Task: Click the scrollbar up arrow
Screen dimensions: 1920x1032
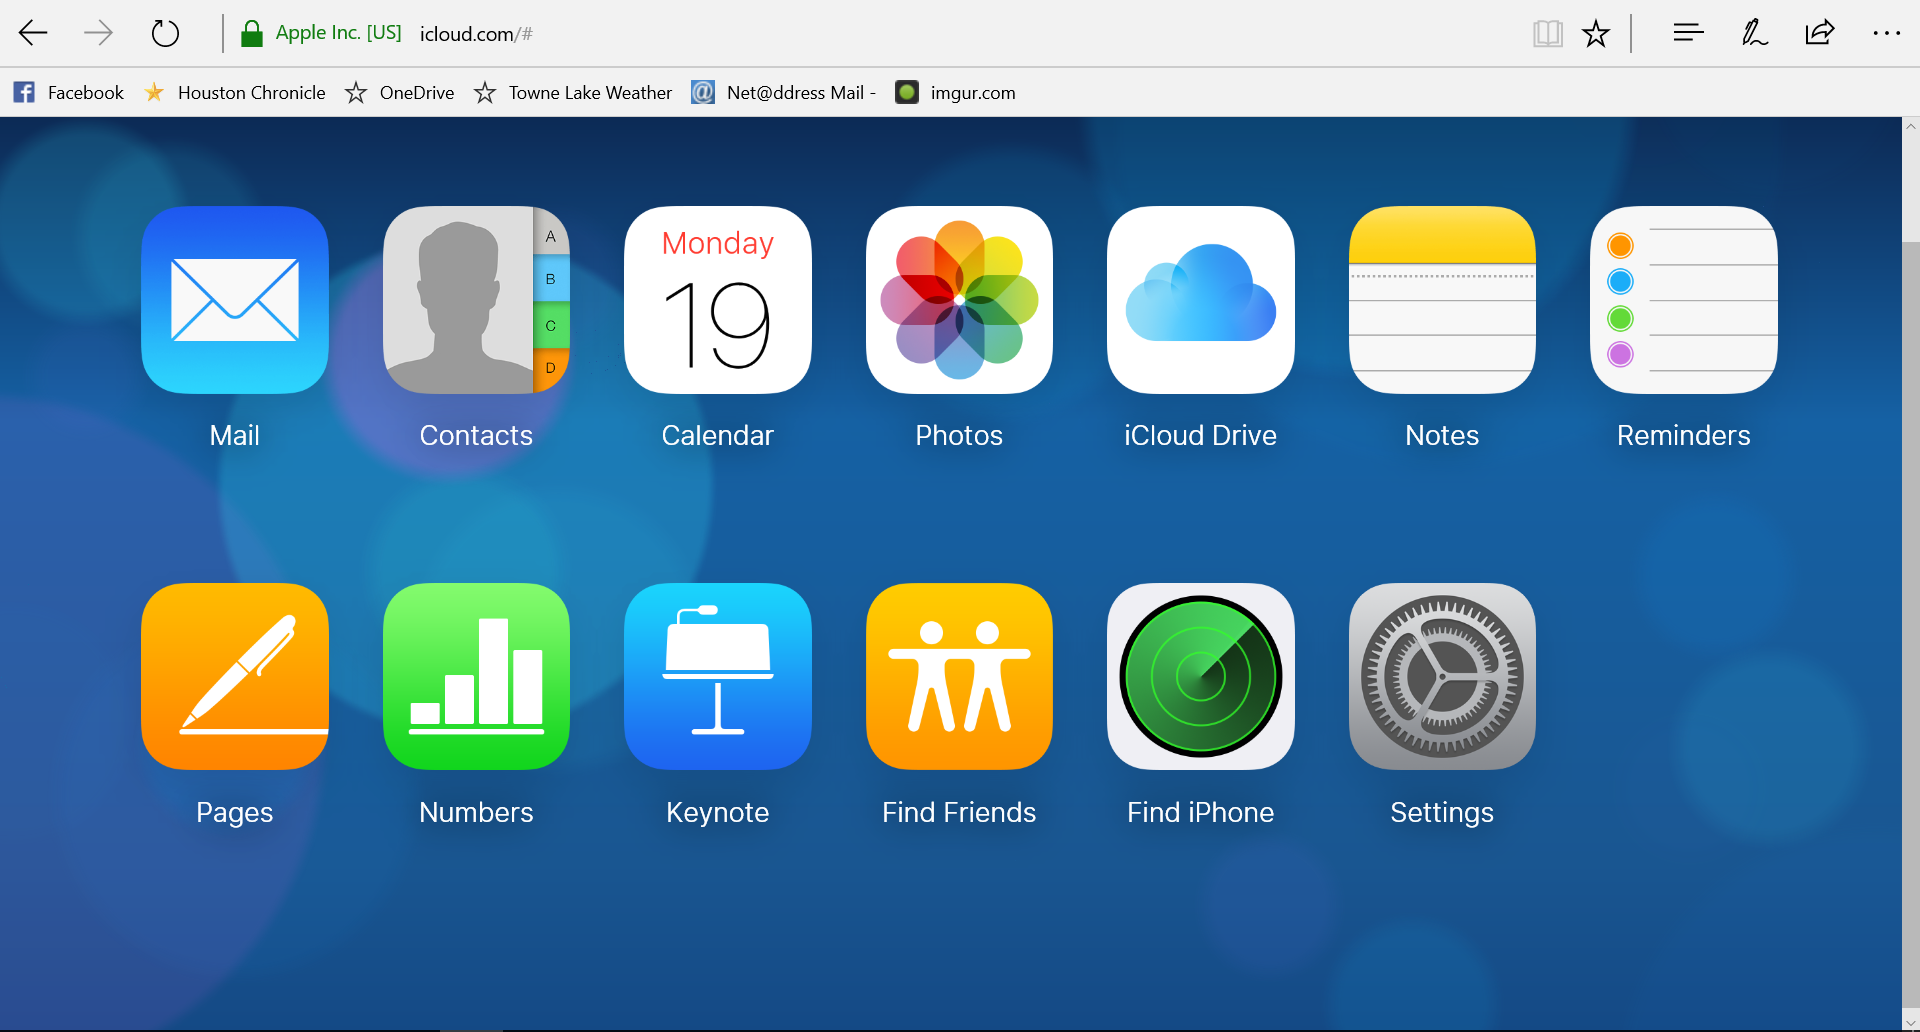Action: [x=1911, y=127]
